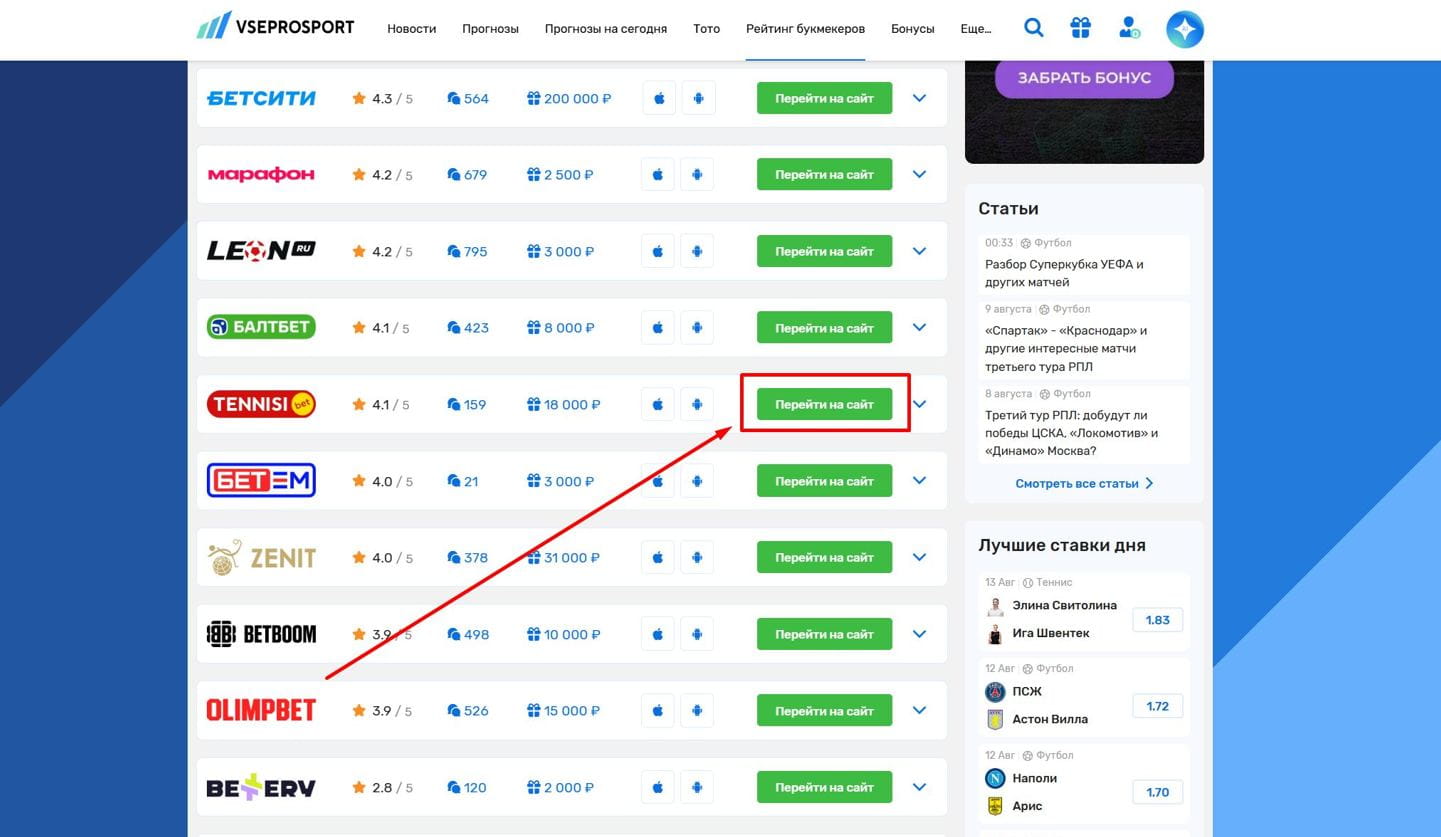1441x837 pixels.
Task: Open Leon reviews count 795
Action: tap(468, 252)
